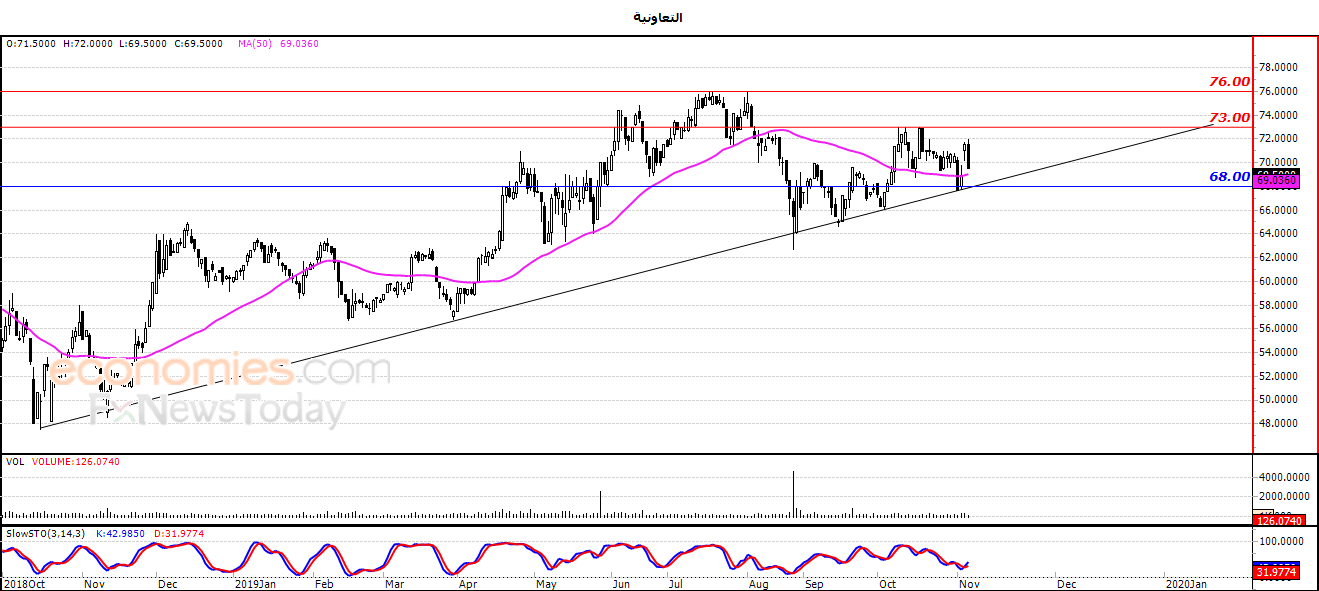The image size is (1319, 591).
Task: Click the 60.0000 price axis value
Action: coord(1279,281)
